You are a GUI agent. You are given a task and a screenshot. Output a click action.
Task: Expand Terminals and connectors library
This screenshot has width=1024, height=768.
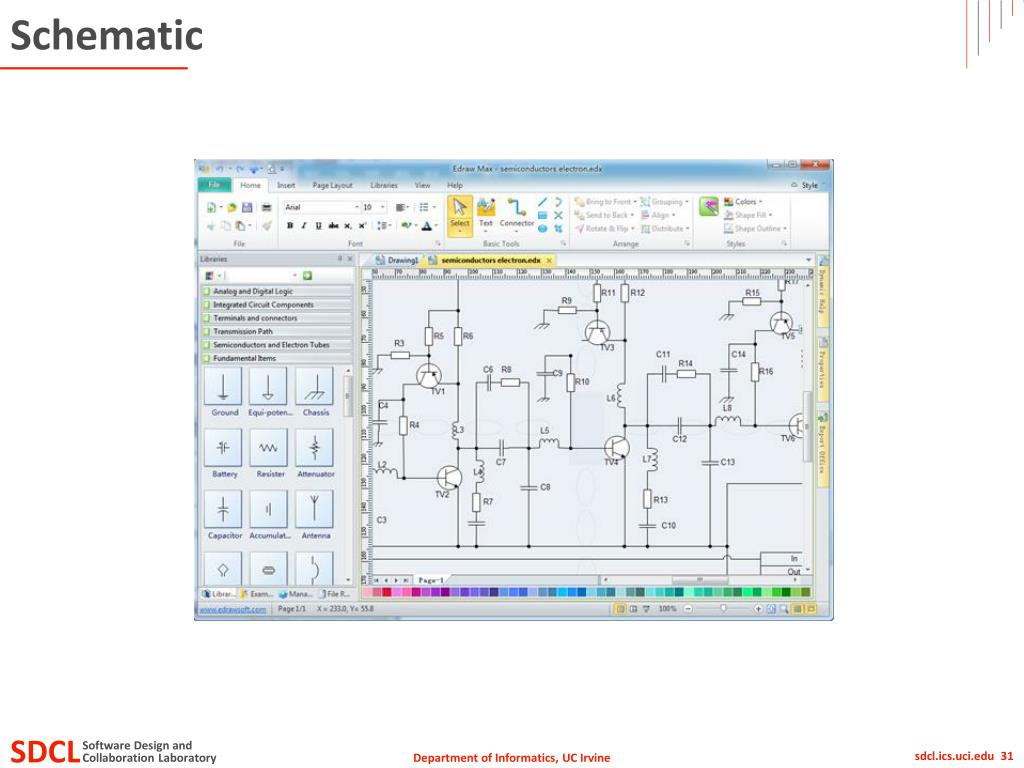tap(277, 318)
